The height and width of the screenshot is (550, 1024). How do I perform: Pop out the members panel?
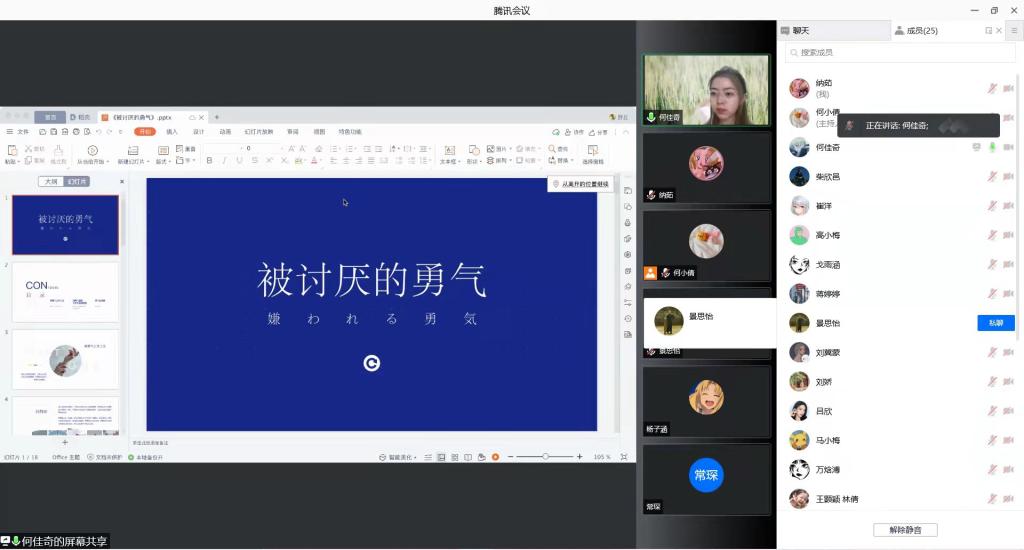click(989, 31)
